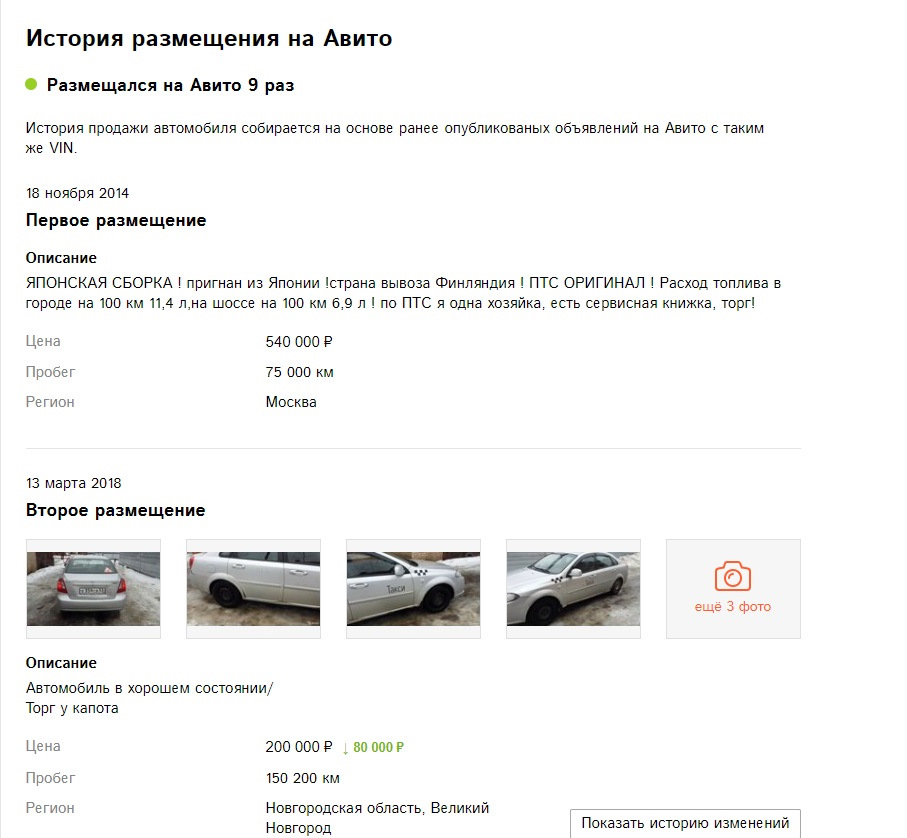Open the thumbnail showing the Такси door label
The width and height of the screenshot is (907, 838).
coord(413,589)
